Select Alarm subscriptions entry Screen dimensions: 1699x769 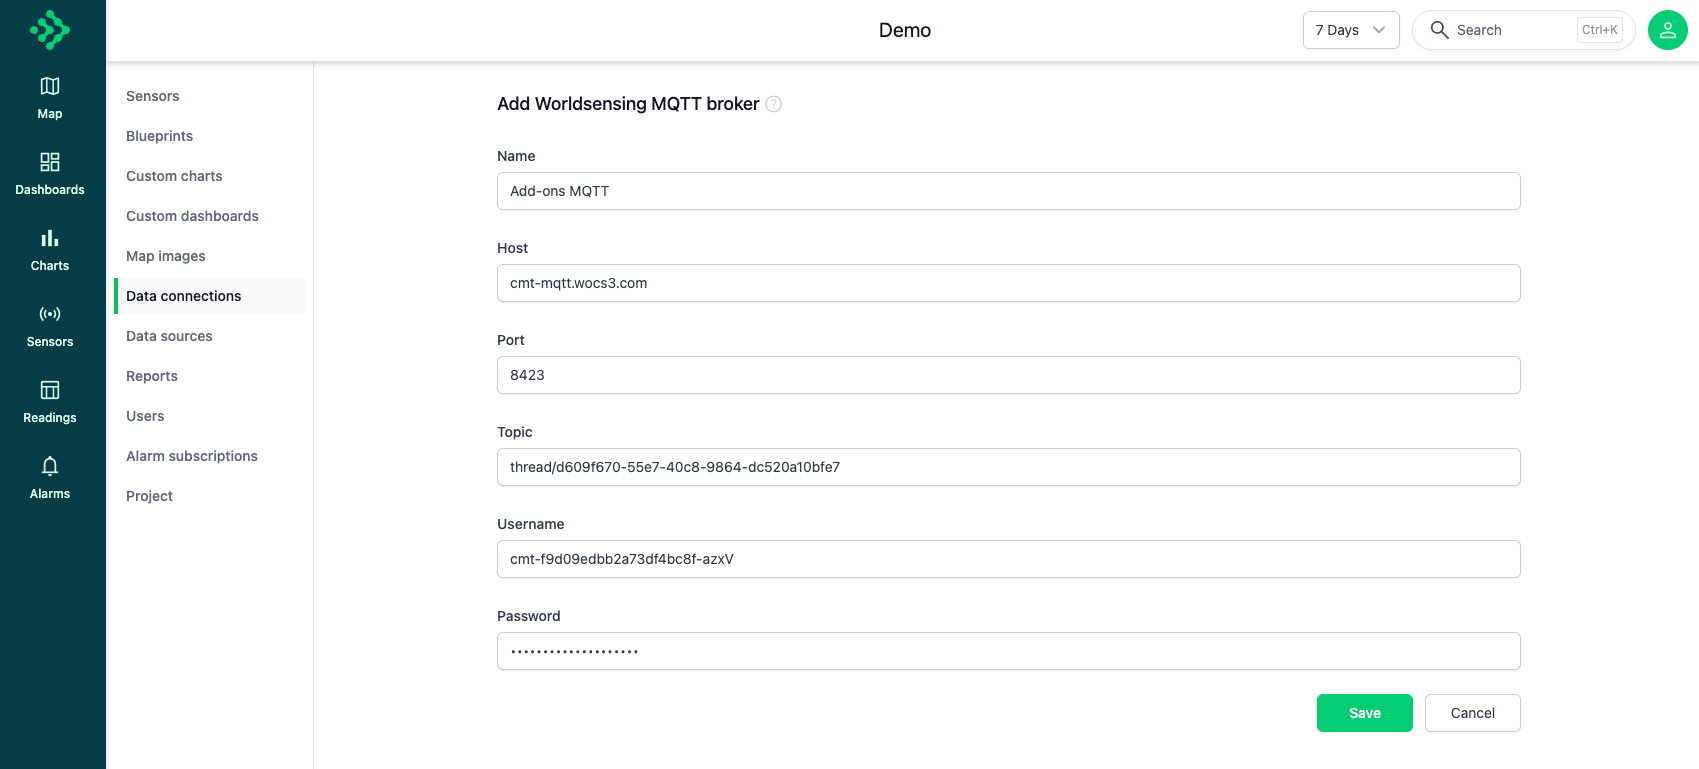click(x=191, y=456)
